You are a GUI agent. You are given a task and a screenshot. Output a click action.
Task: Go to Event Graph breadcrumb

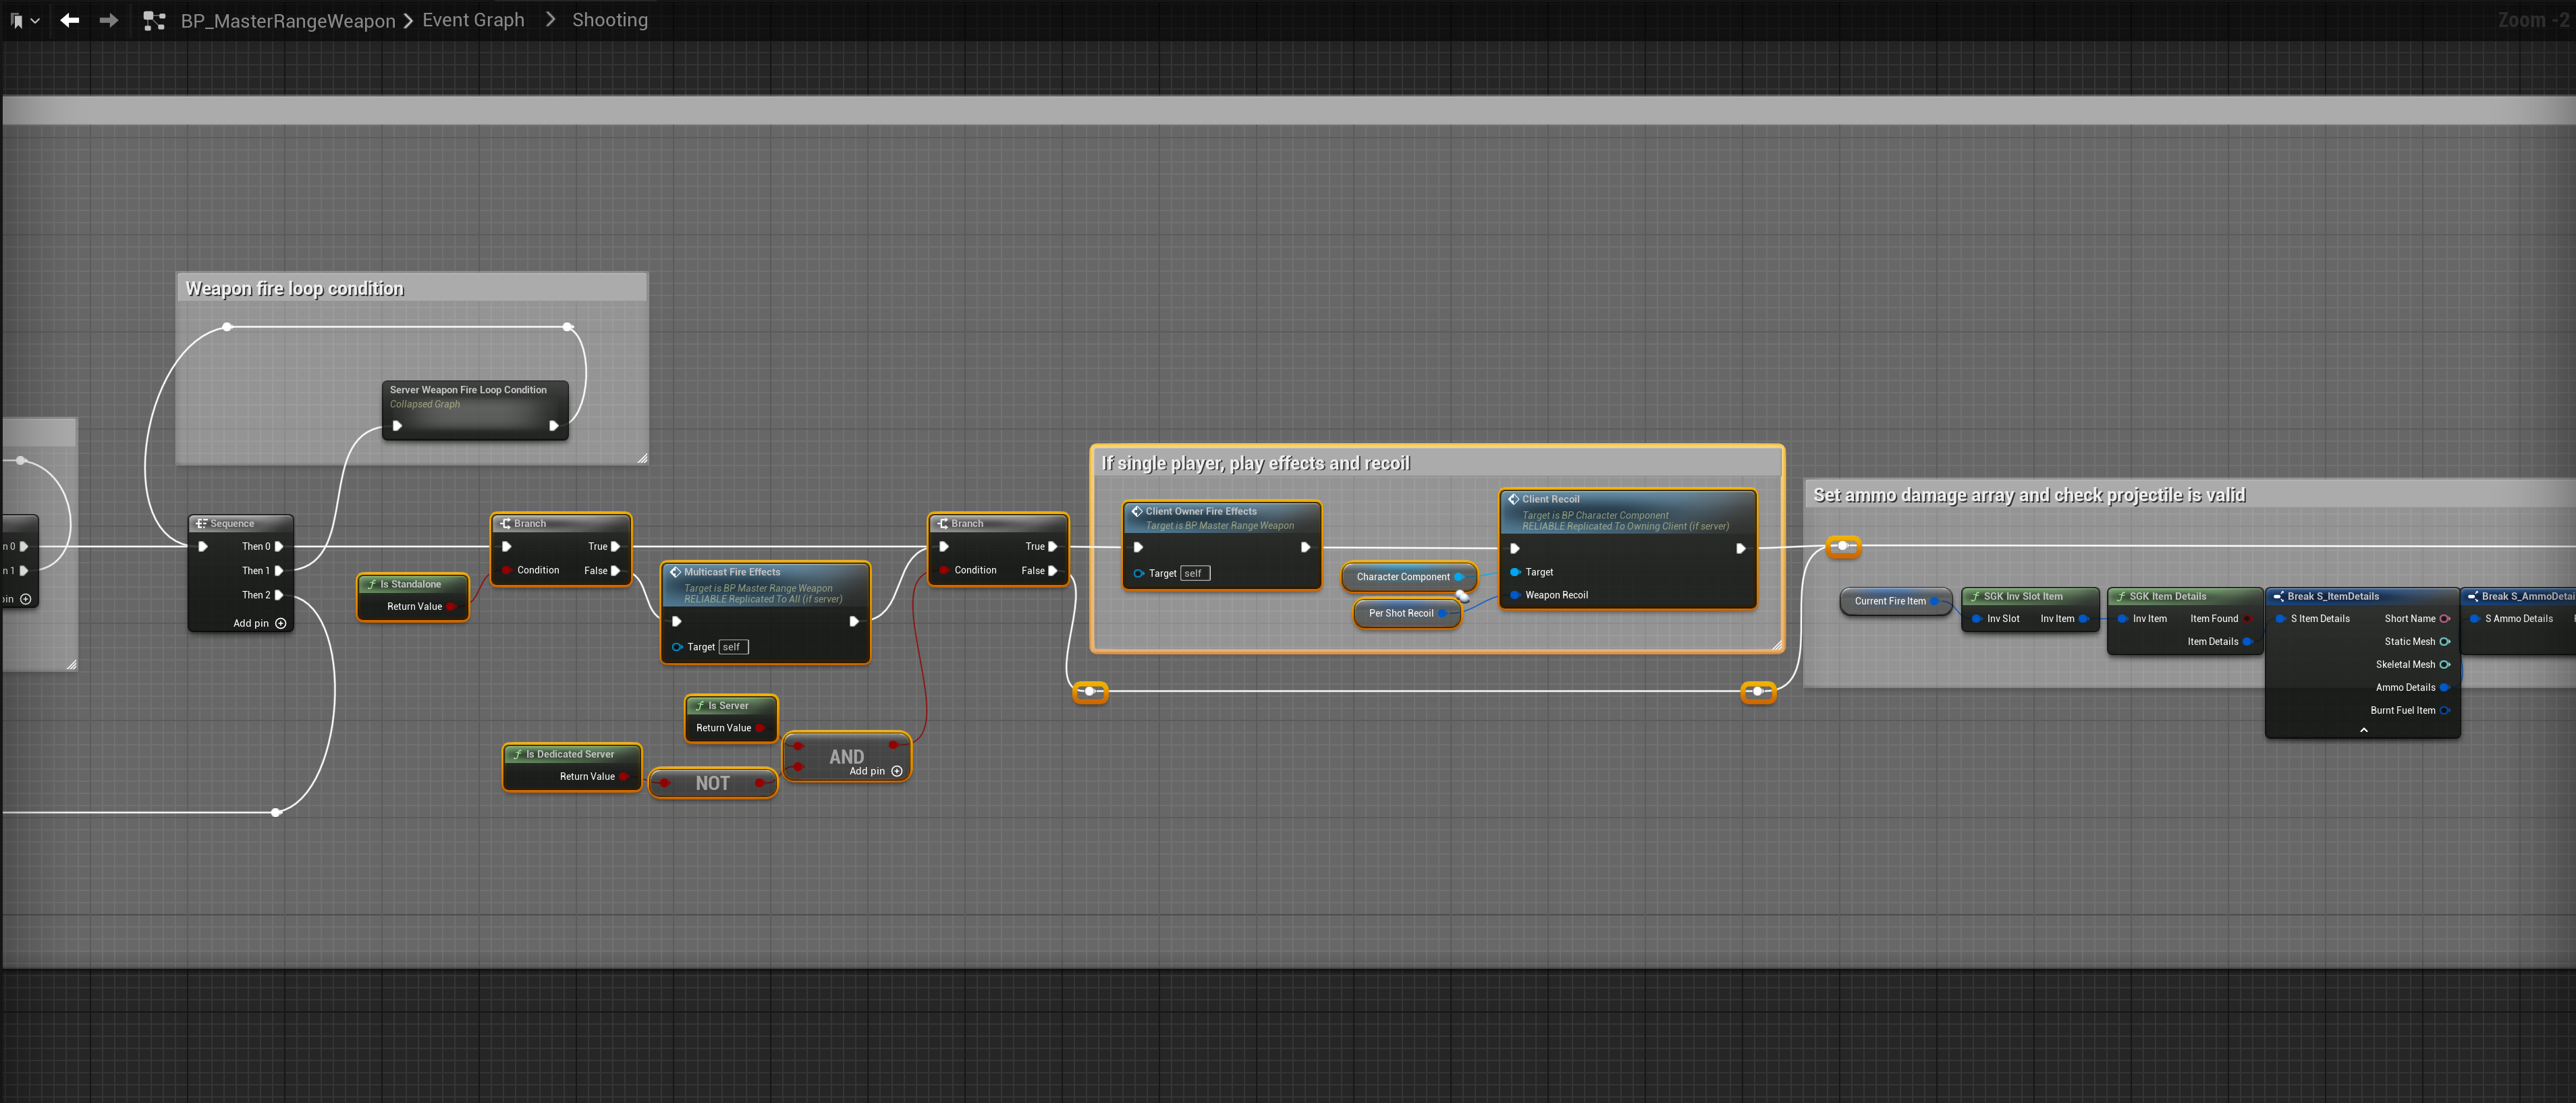[473, 20]
